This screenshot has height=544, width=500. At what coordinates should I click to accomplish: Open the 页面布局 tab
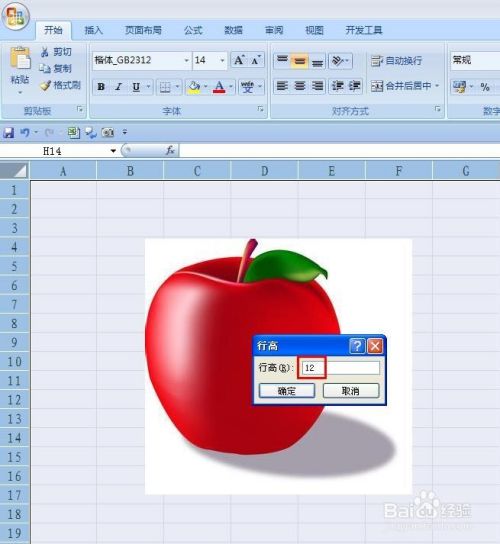pyautogui.click(x=143, y=30)
